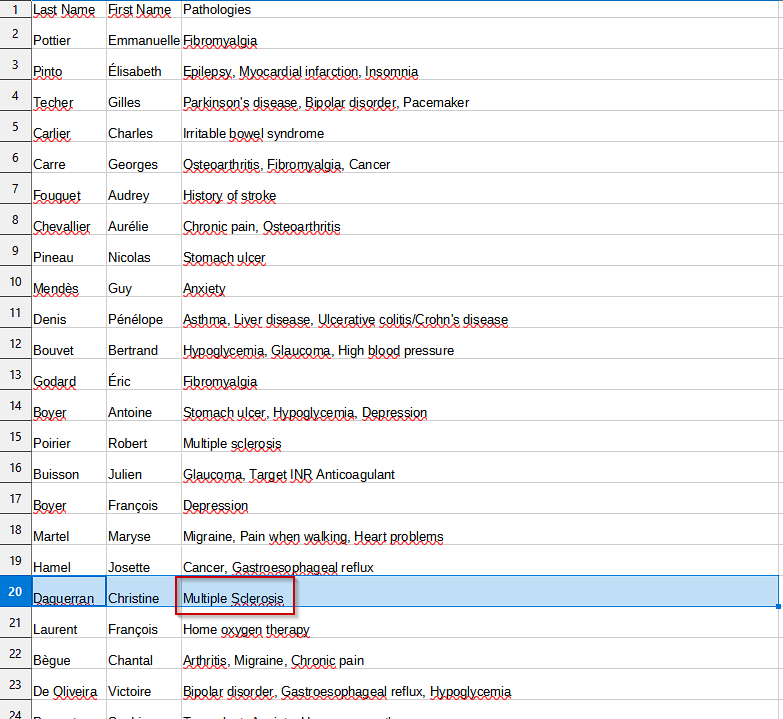Image resolution: width=783 pixels, height=719 pixels.
Task: Click the row 1 header
Action: [x=15, y=8]
